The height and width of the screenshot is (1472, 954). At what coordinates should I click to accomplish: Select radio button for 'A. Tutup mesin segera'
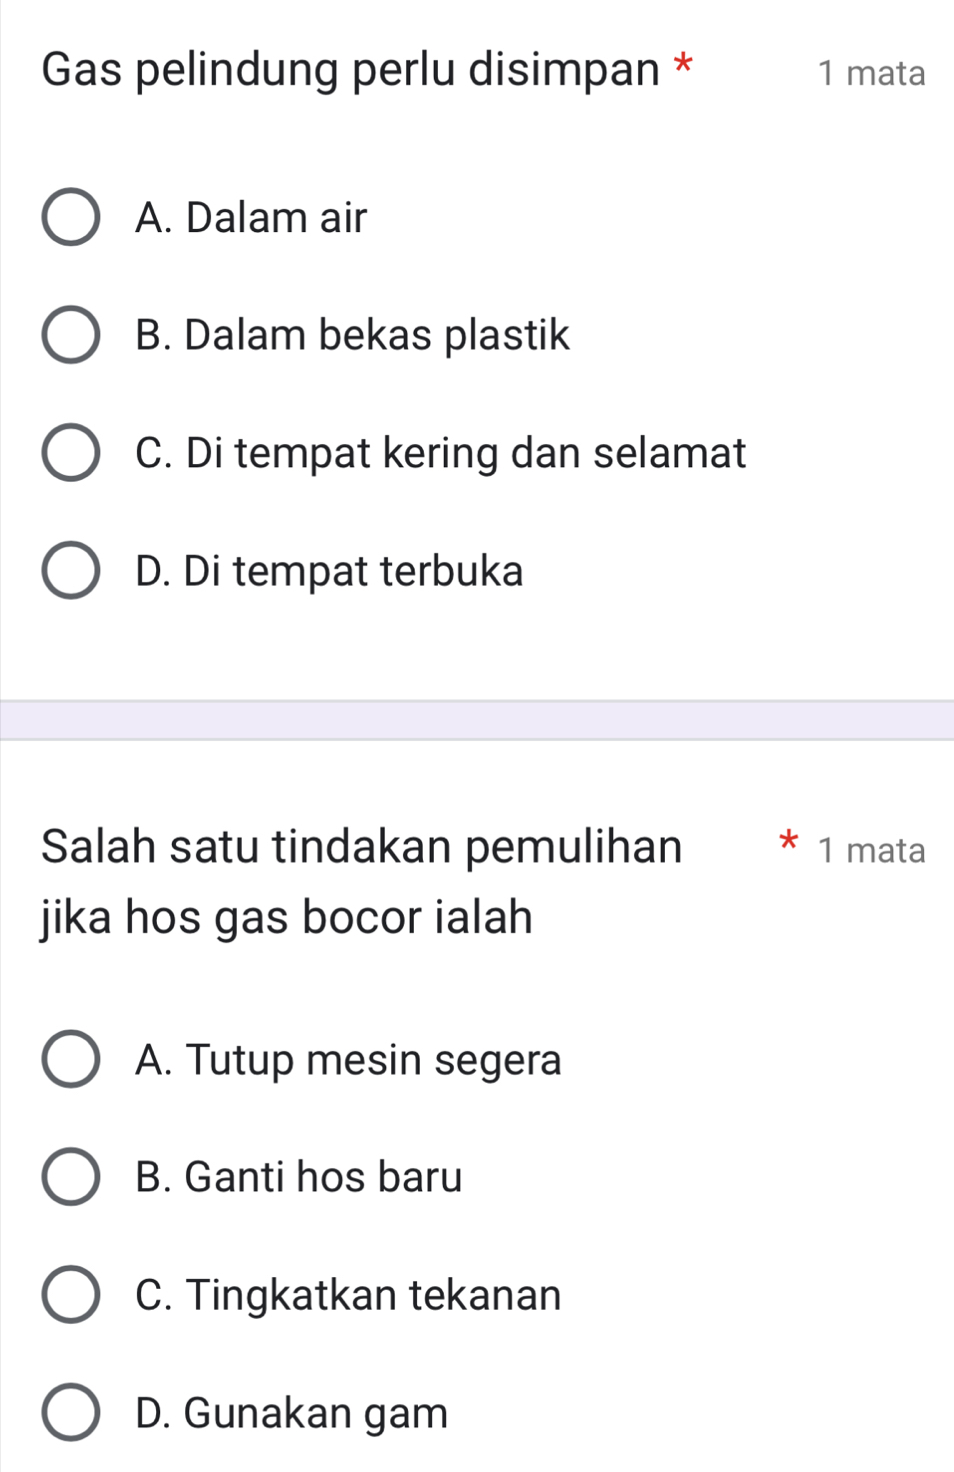70,1060
